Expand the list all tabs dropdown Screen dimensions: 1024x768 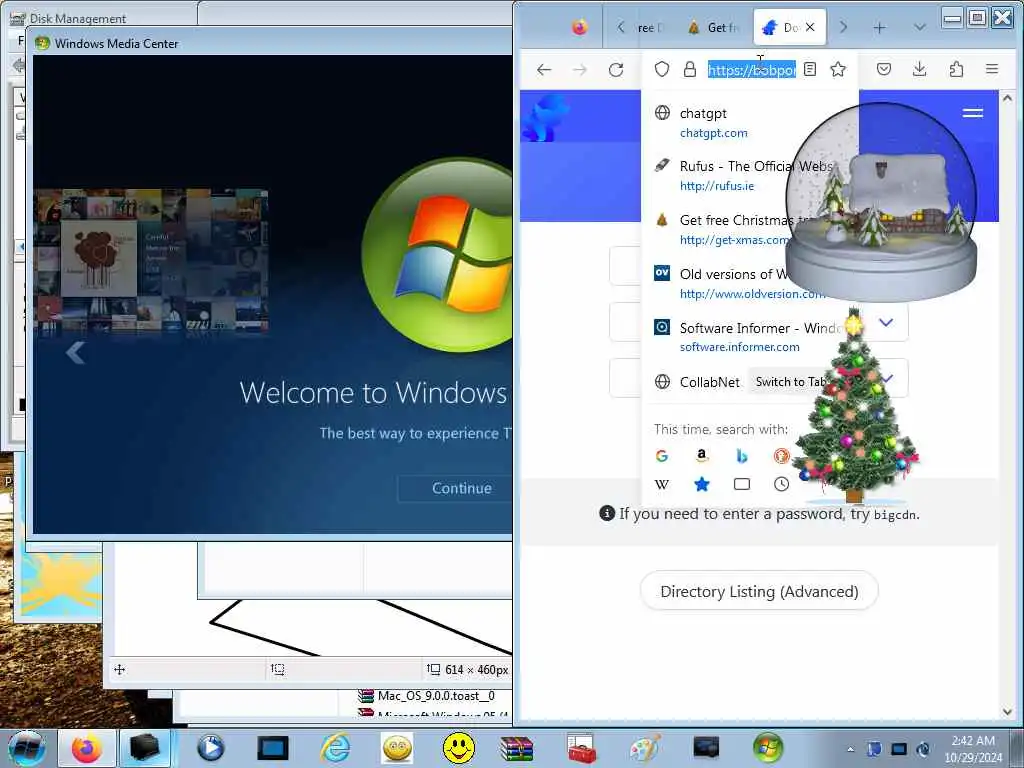click(x=920, y=27)
